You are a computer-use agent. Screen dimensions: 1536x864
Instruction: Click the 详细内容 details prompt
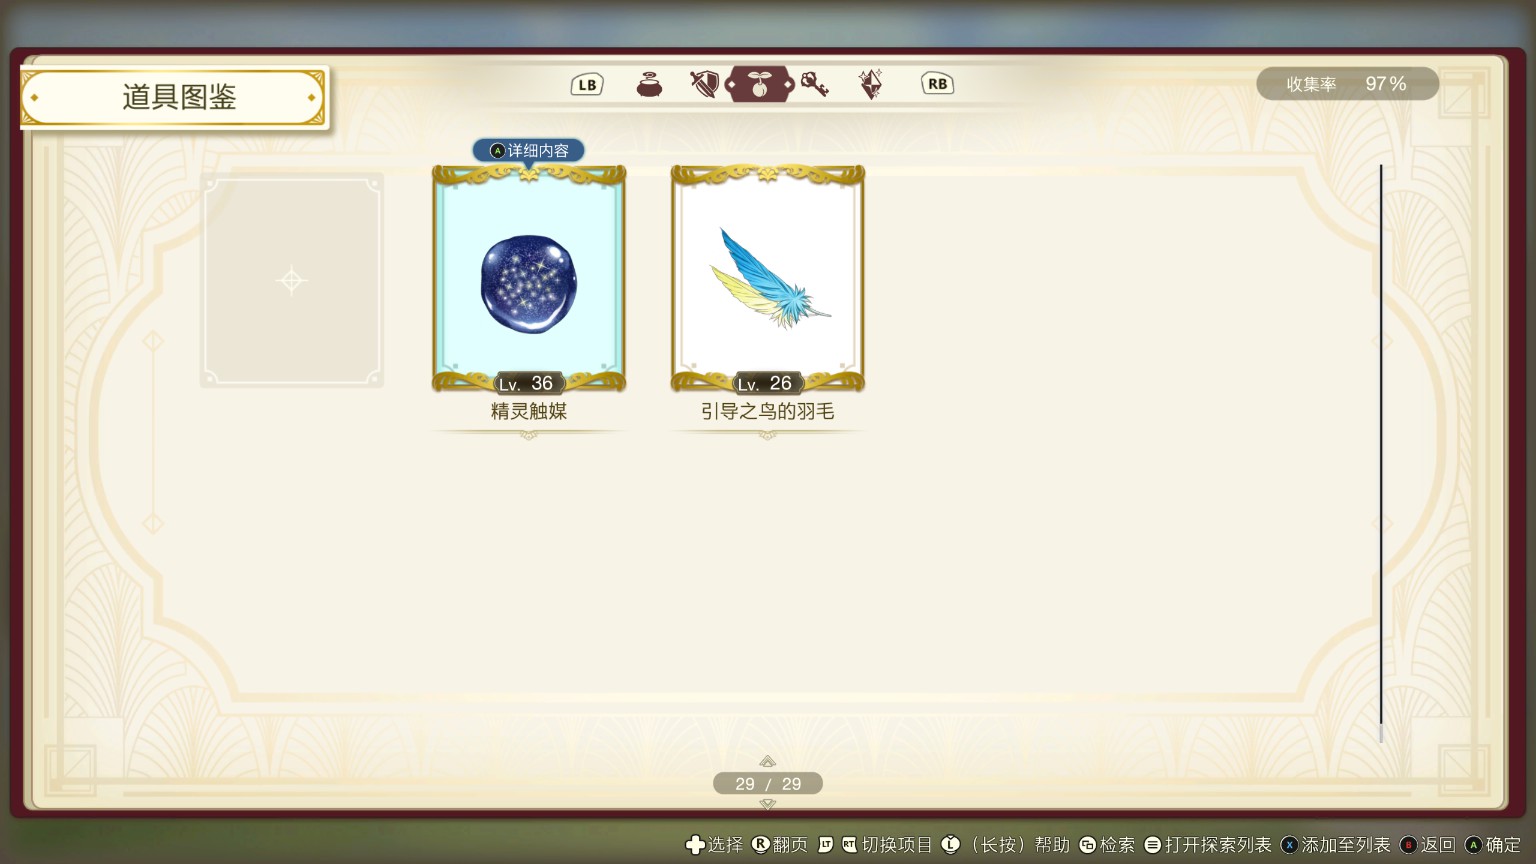tap(528, 150)
